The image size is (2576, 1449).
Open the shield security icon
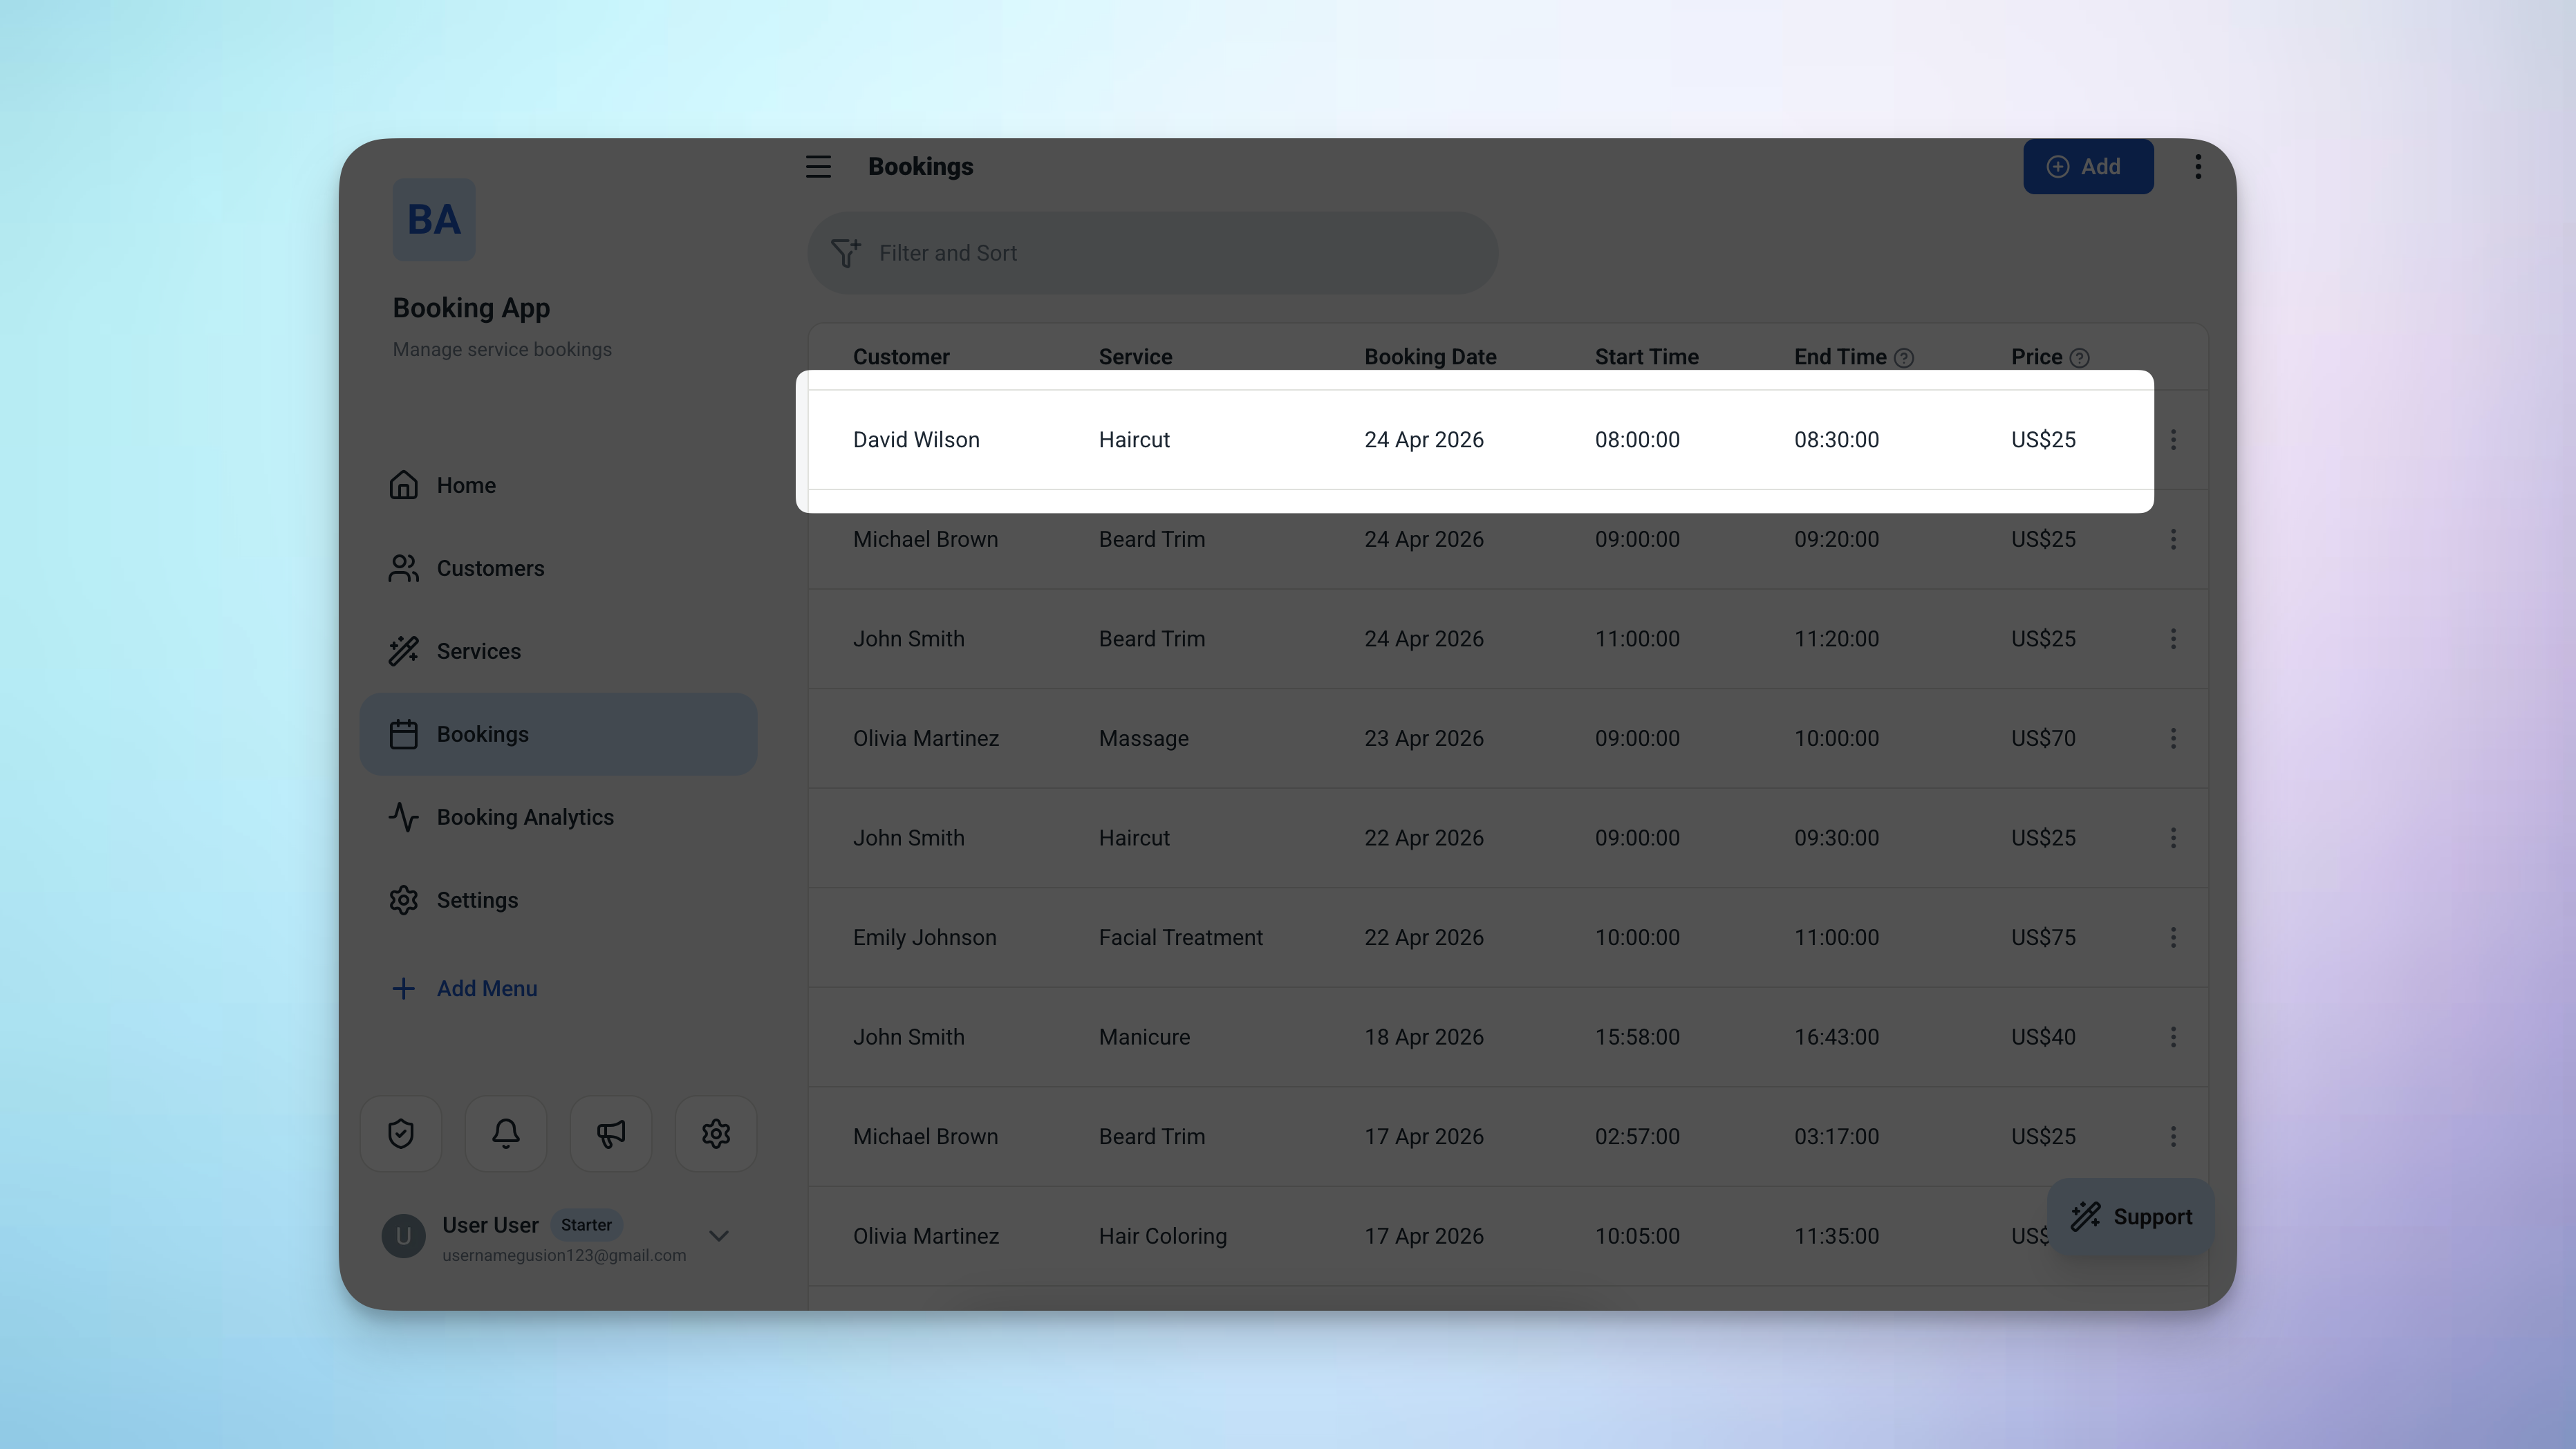[x=401, y=1134]
